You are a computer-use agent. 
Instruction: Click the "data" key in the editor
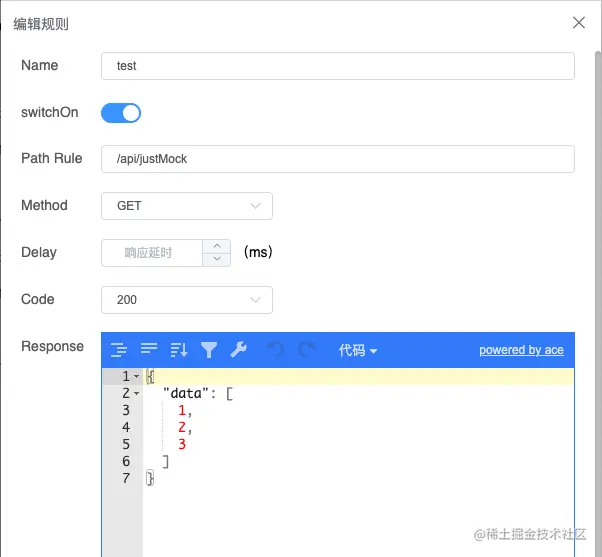click(186, 393)
